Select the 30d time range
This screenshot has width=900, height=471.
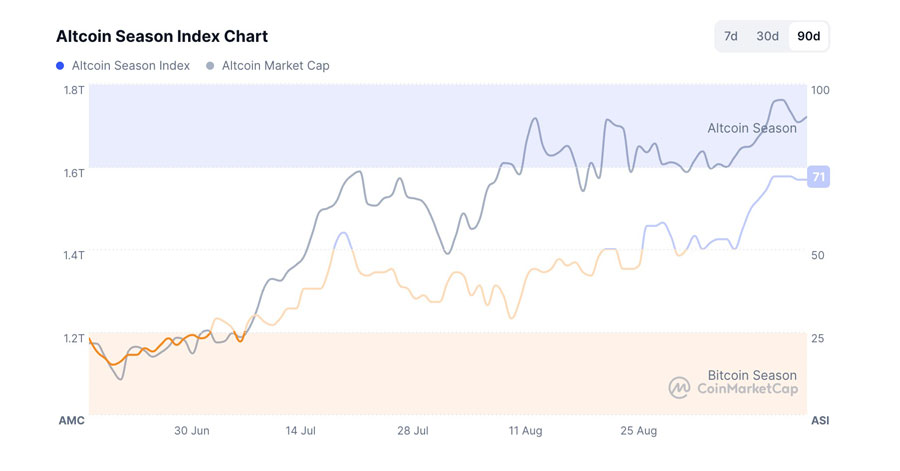(767, 37)
